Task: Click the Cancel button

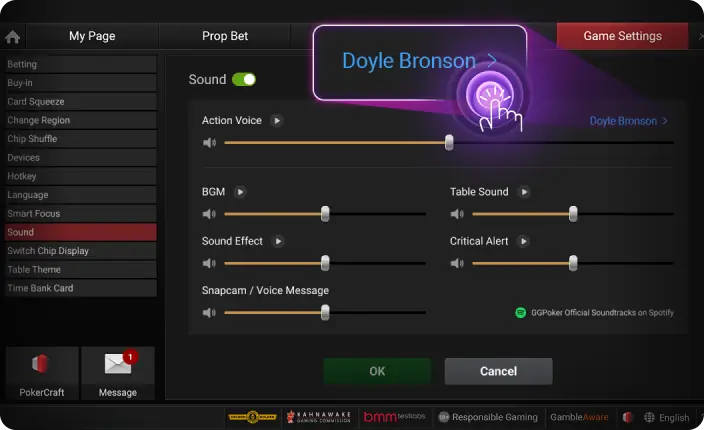Action: click(x=498, y=371)
